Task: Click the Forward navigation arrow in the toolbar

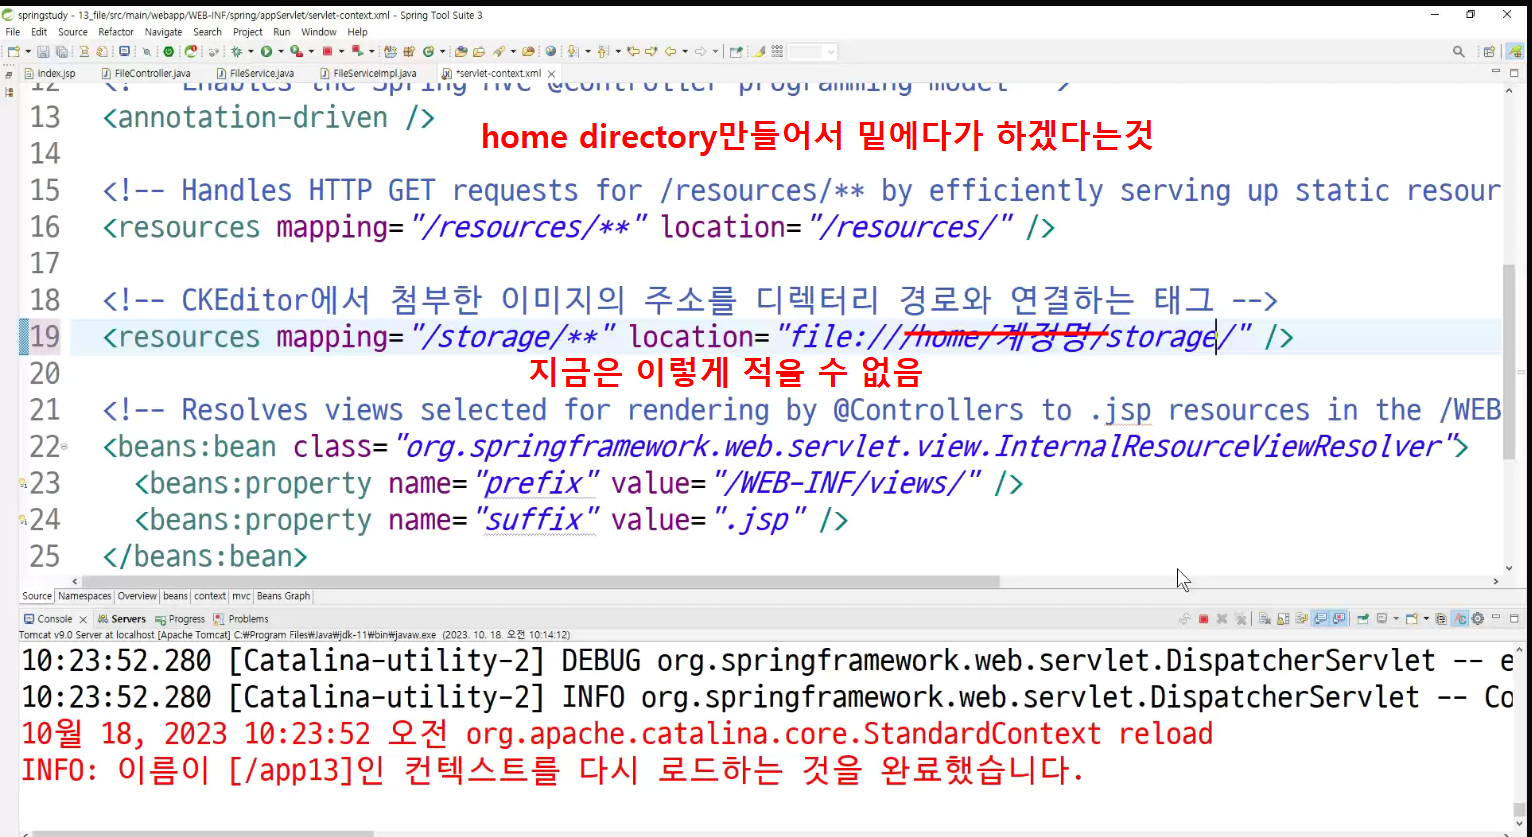Action: click(x=700, y=51)
